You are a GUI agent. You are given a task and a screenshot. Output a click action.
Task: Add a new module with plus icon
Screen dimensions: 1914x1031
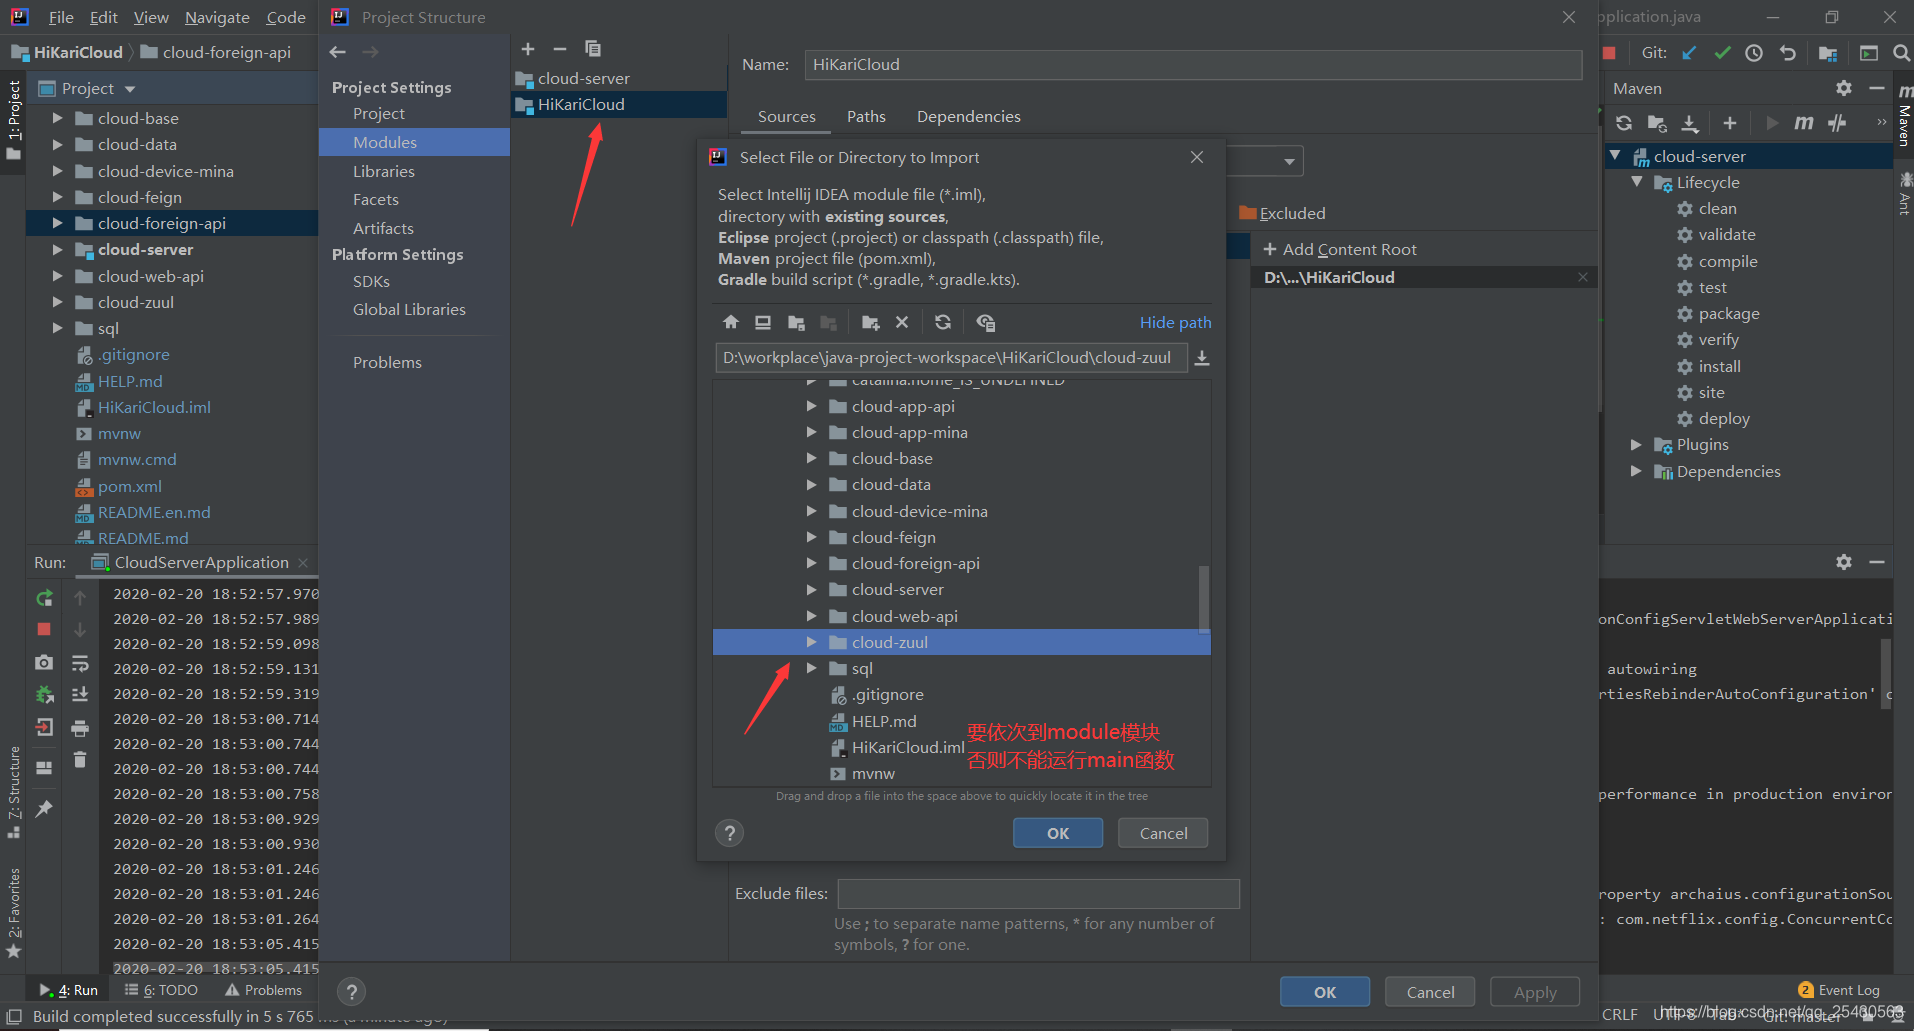coord(528,49)
